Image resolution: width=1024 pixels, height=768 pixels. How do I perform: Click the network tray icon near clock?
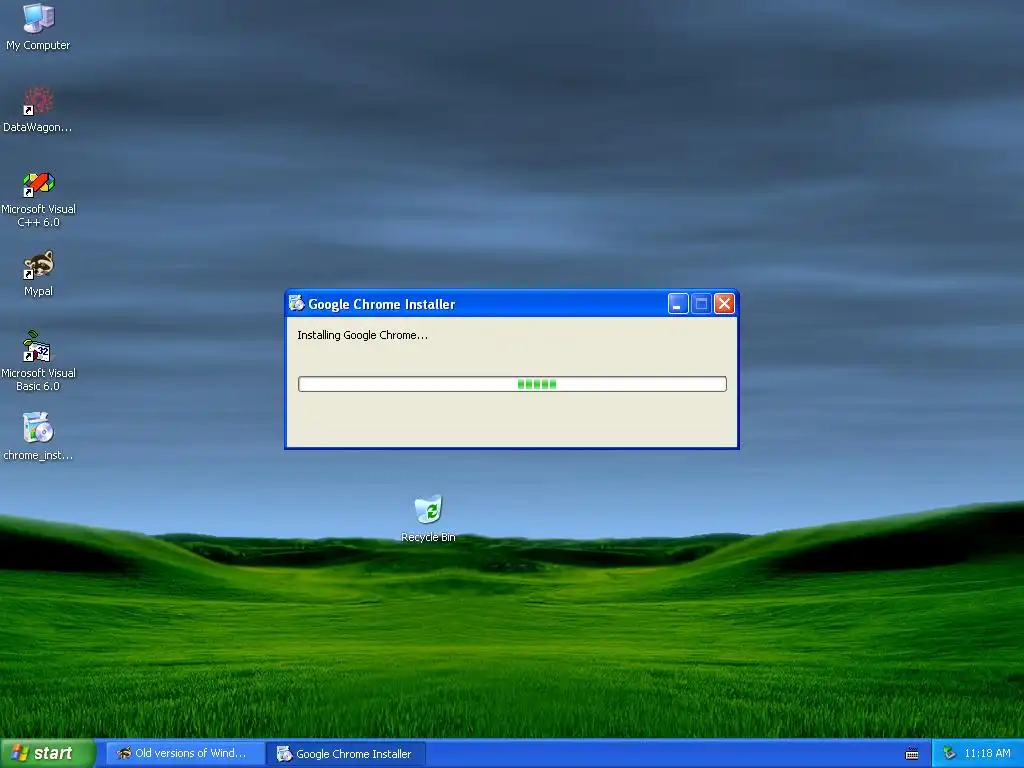949,754
